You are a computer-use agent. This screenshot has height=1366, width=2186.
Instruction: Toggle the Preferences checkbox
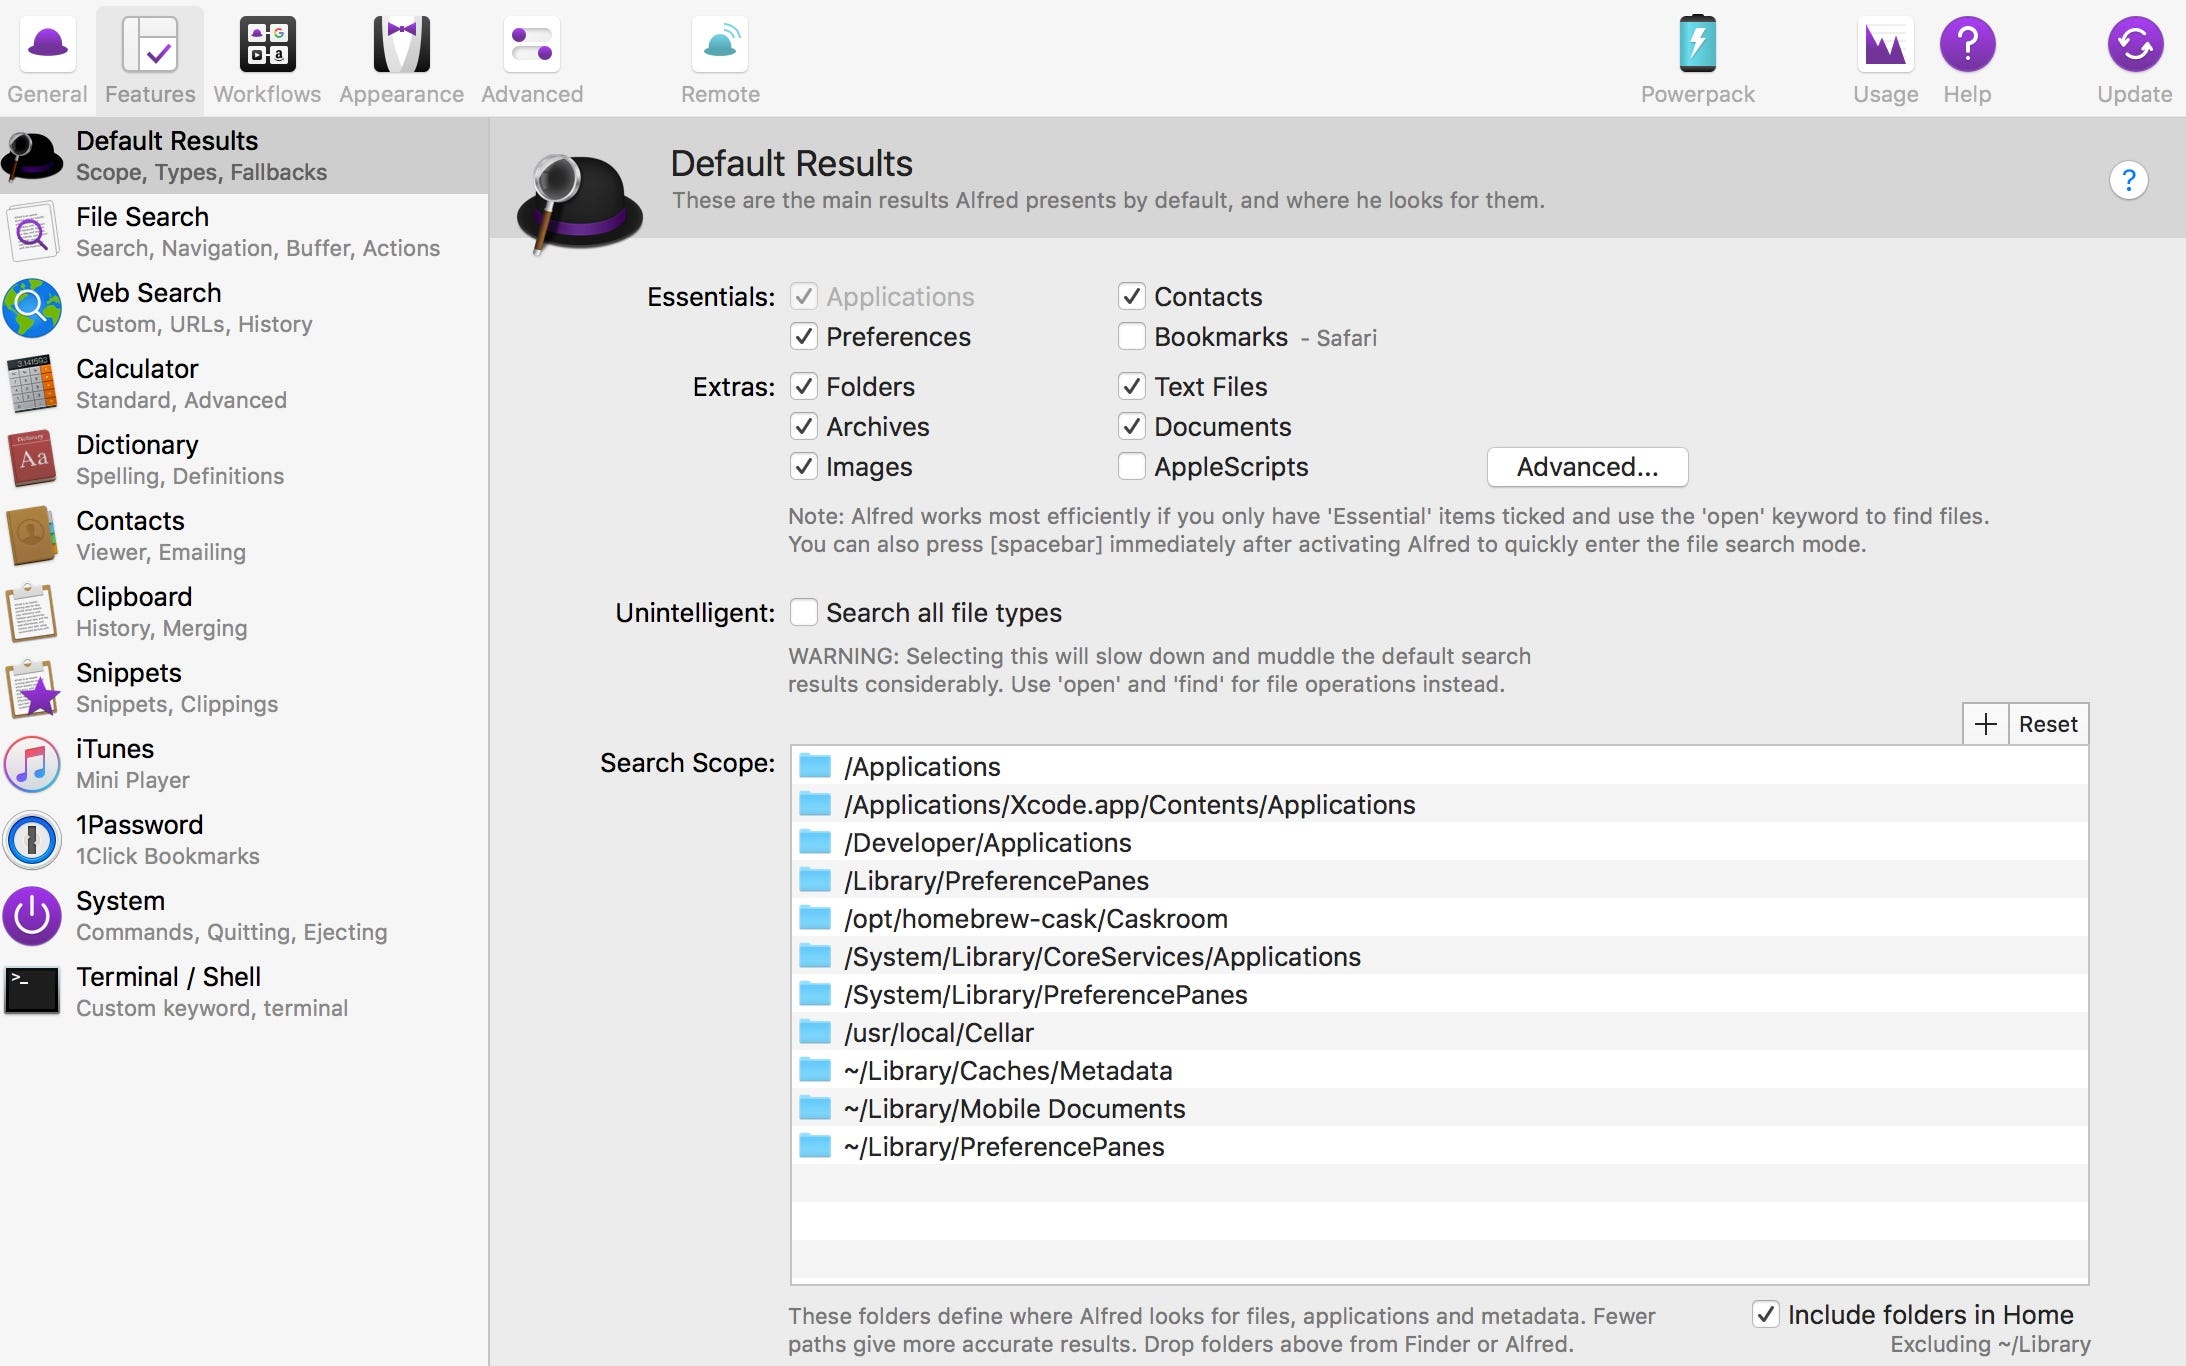pyautogui.click(x=804, y=336)
